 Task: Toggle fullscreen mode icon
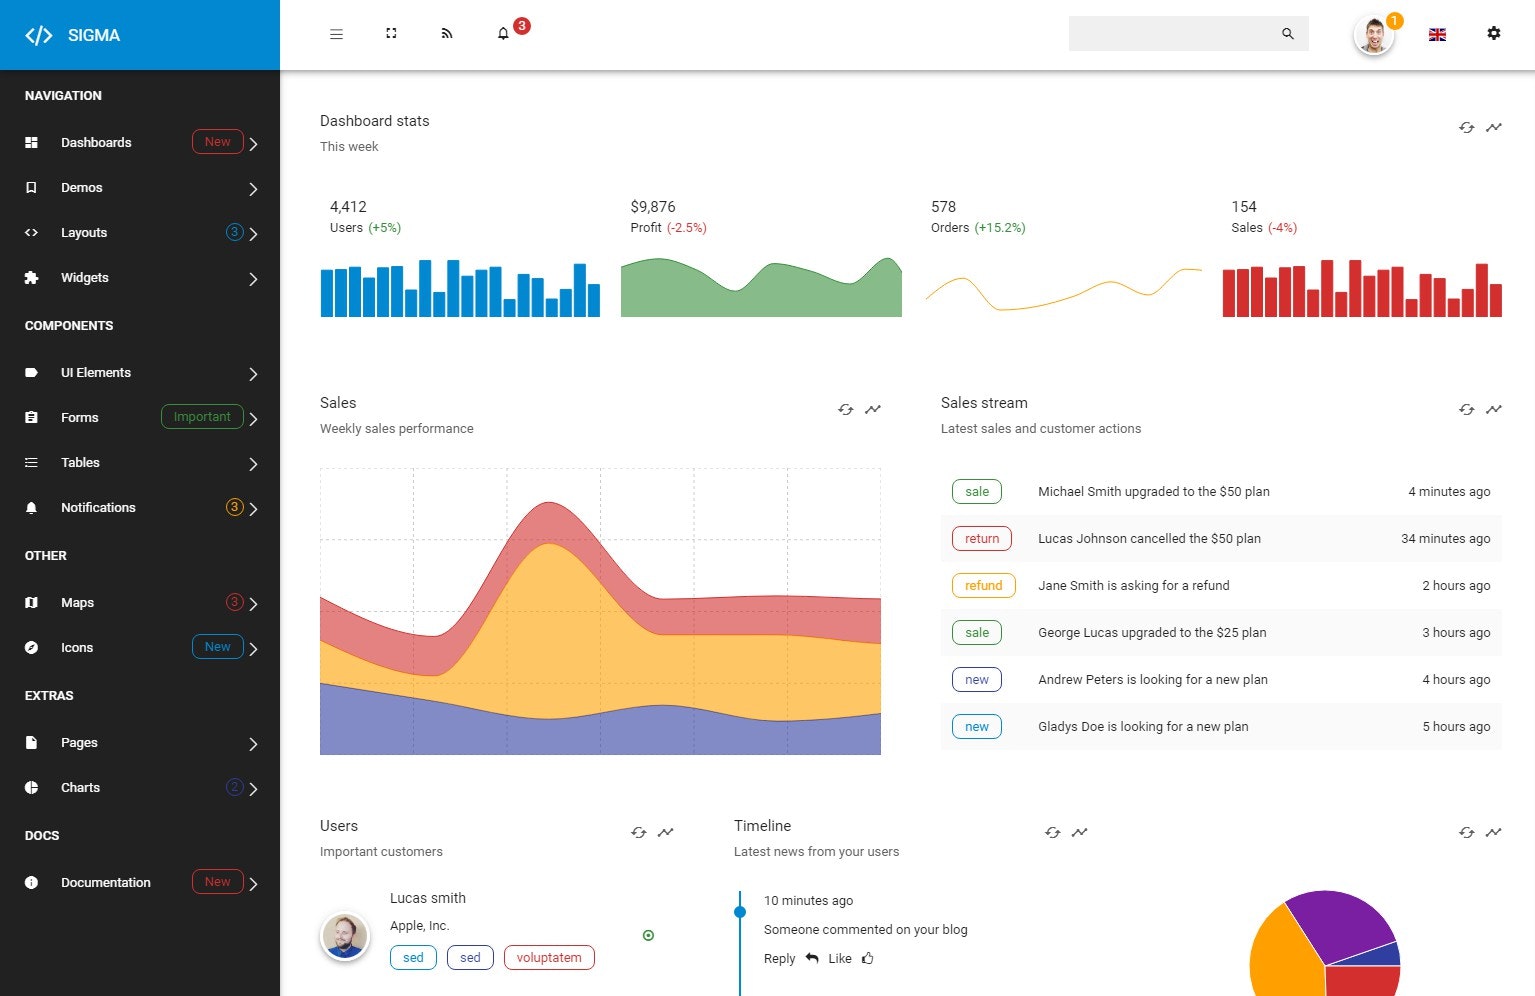click(x=391, y=34)
